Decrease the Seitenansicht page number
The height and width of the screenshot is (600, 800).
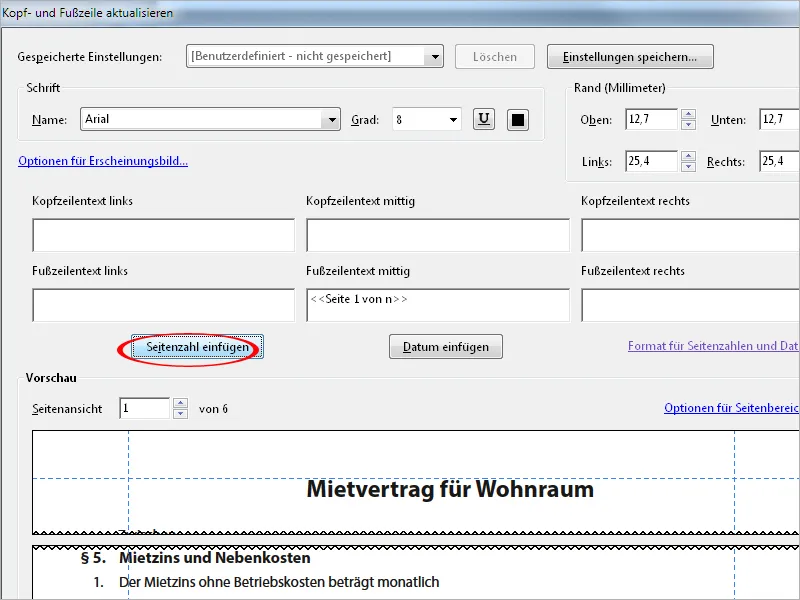[180, 413]
